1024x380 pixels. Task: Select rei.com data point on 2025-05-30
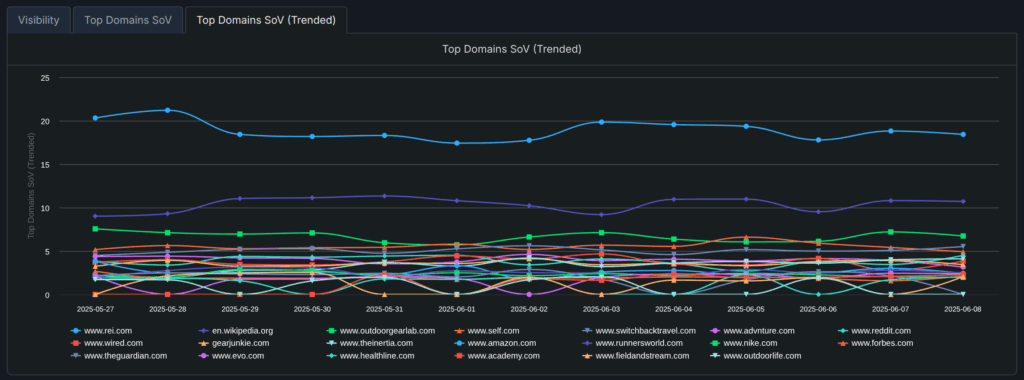[x=312, y=136]
